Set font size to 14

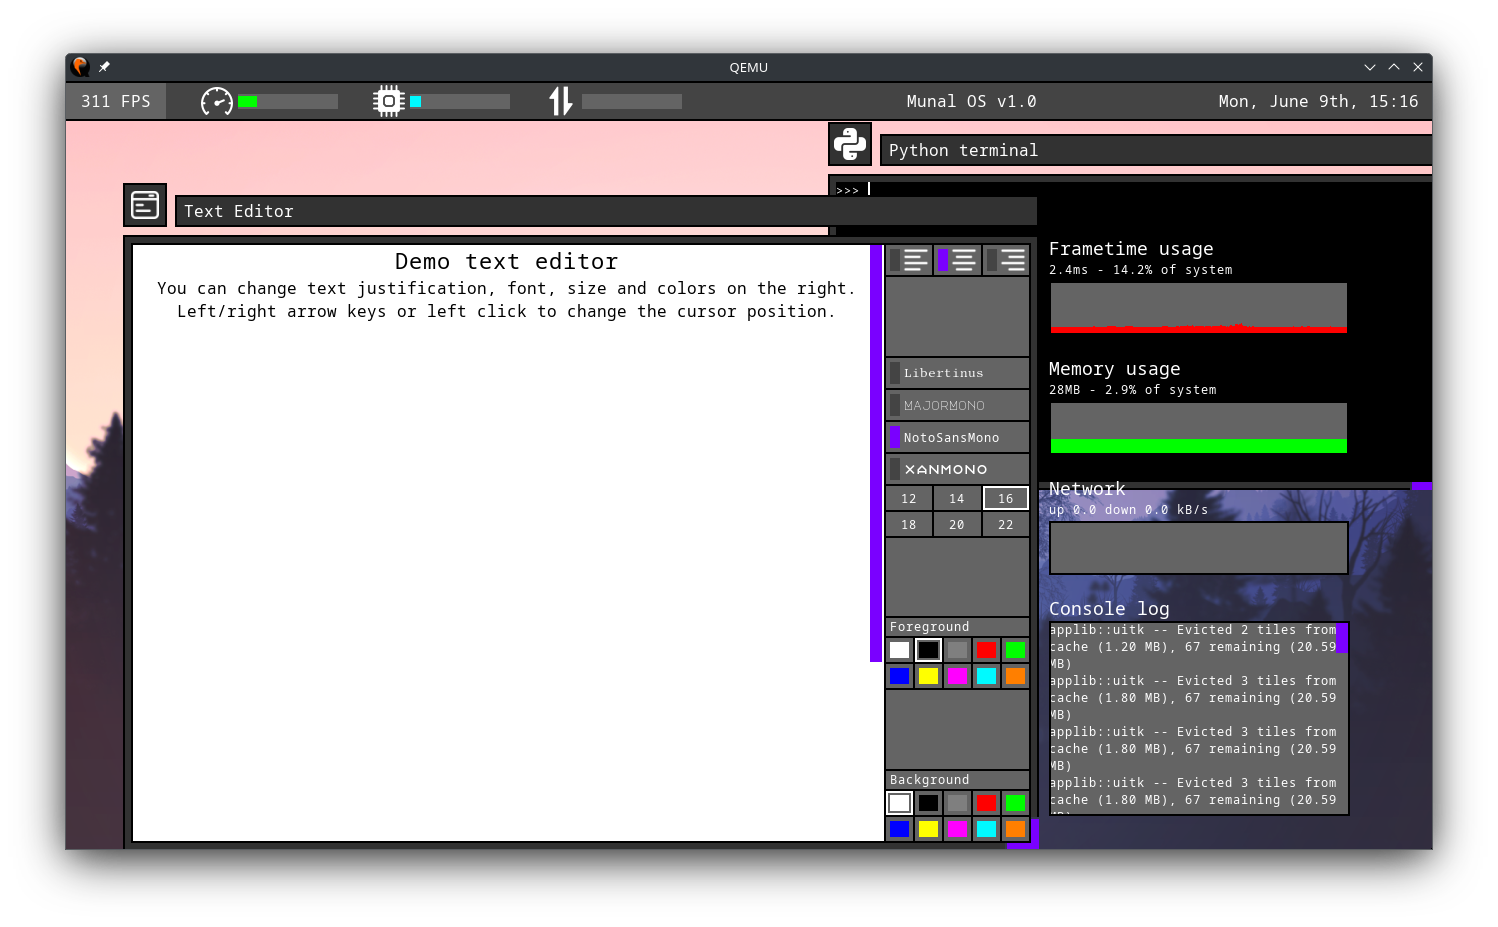[957, 498]
